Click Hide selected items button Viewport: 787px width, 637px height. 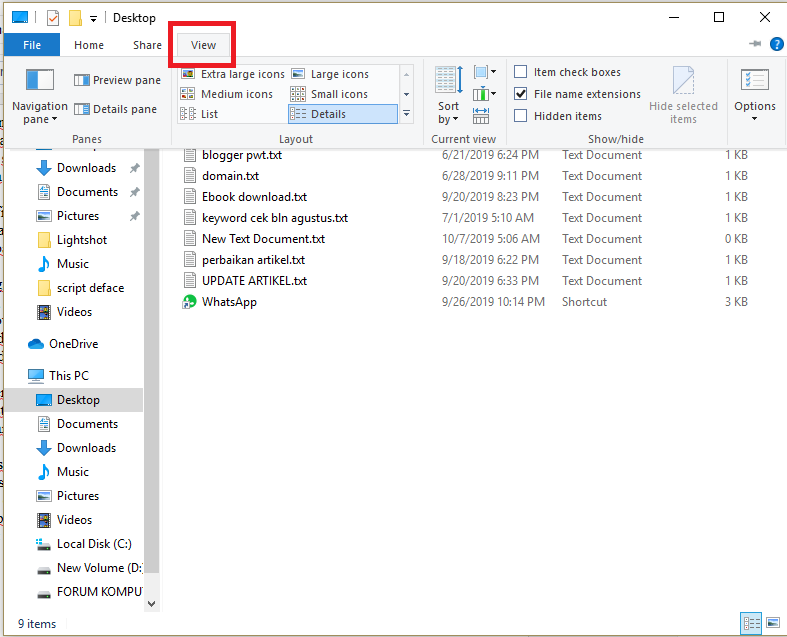(683, 95)
